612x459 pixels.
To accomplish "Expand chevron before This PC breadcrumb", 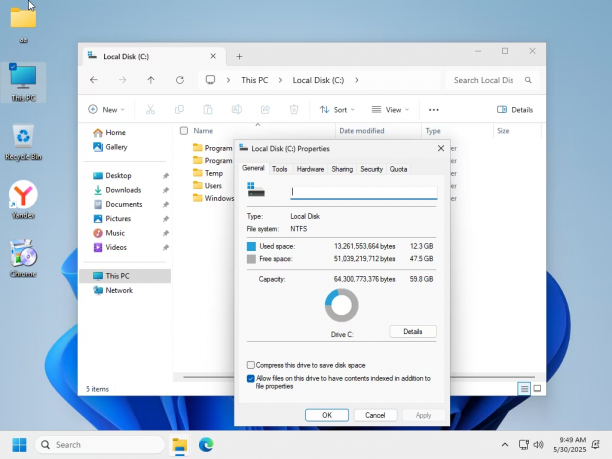I will pyautogui.click(x=228, y=80).
